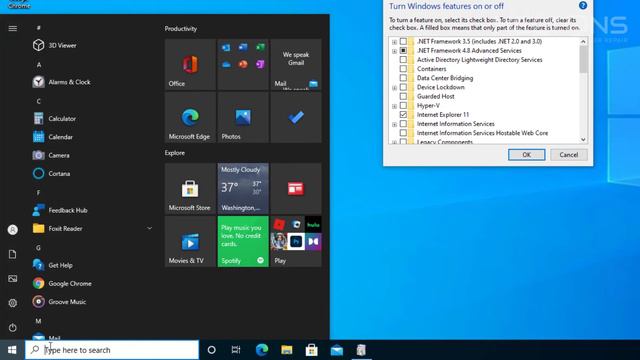Launch Google Chrome from app list
The height and width of the screenshot is (360, 640).
click(62, 283)
